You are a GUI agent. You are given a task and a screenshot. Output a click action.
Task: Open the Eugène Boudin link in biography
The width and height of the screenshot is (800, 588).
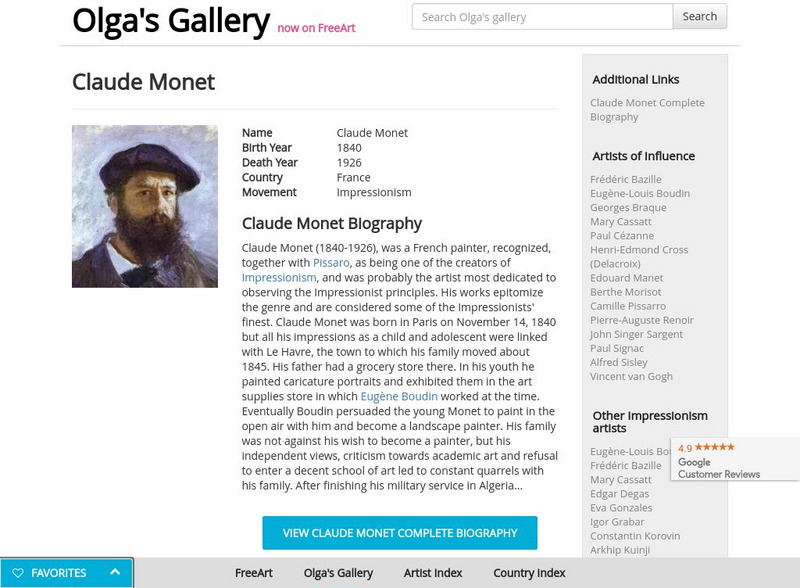point(399,397)
